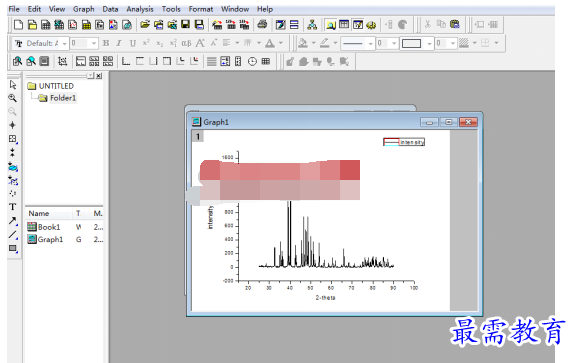Image resolution: width=574 pixels, height=363 pixels.
Task: Select the Zoom In magnifier tool
Action: click(x=13, y=98)
